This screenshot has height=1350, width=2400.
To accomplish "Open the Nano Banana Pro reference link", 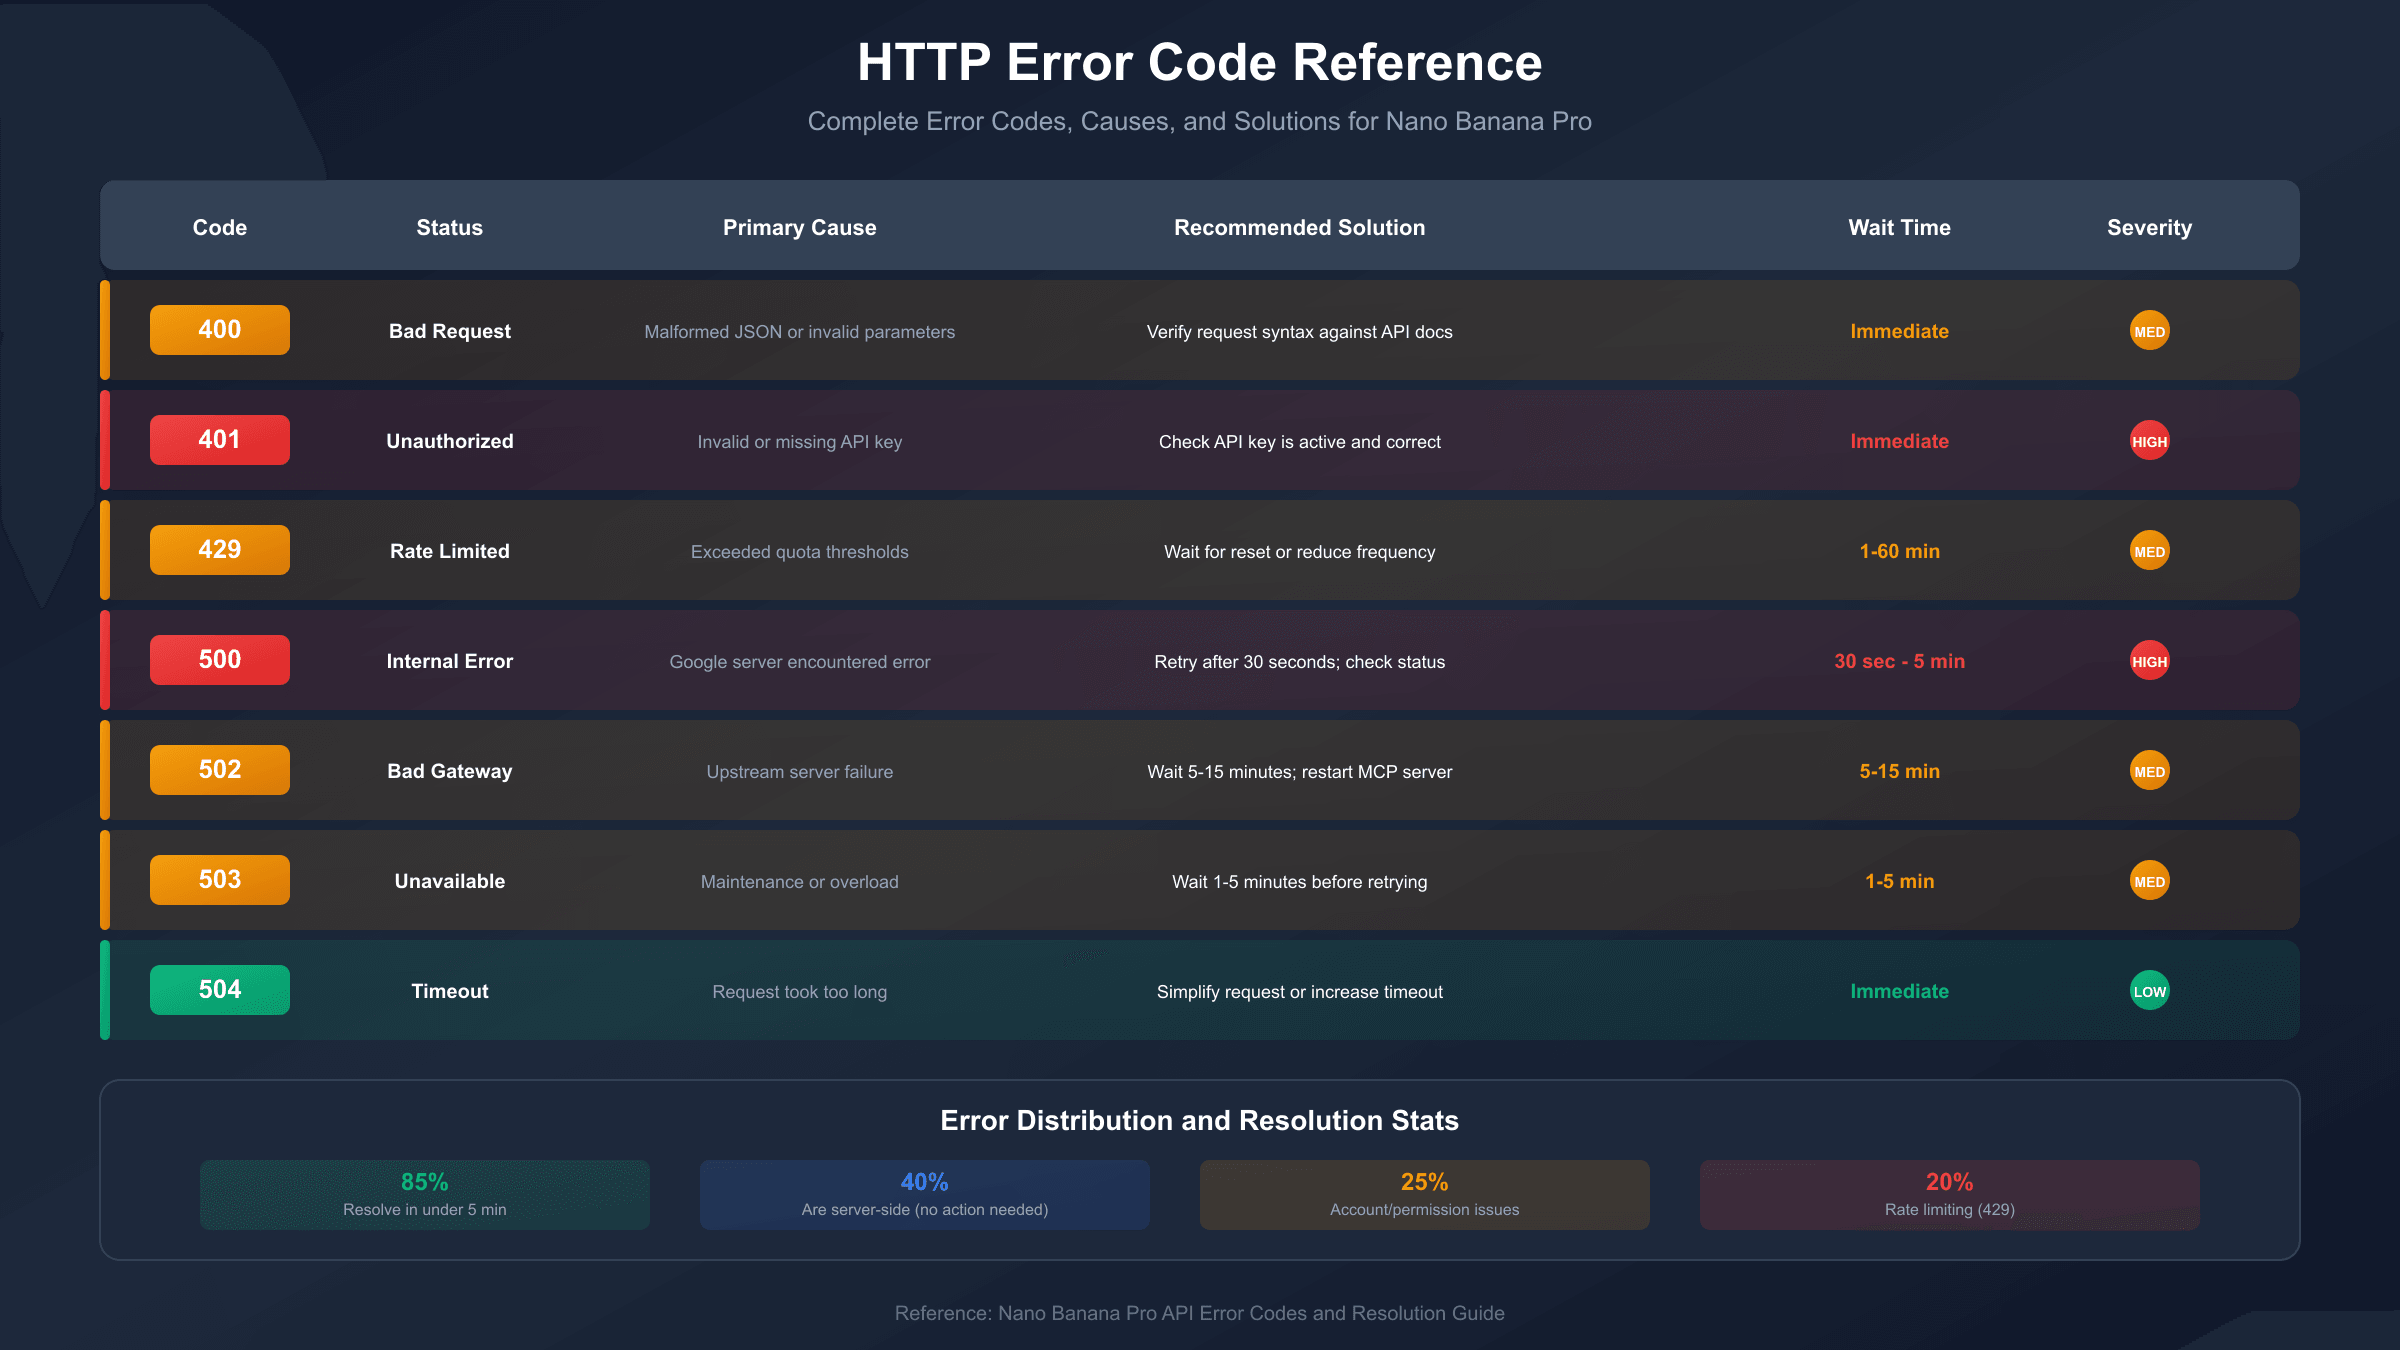I will pyautogui.click(x=1200, y=1313).
